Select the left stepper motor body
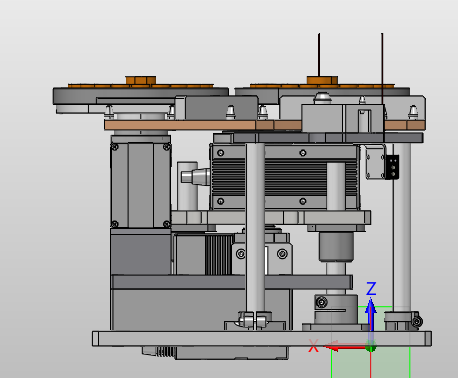Image resolution: width=458 pixels, height=378 pixels. 141,185
